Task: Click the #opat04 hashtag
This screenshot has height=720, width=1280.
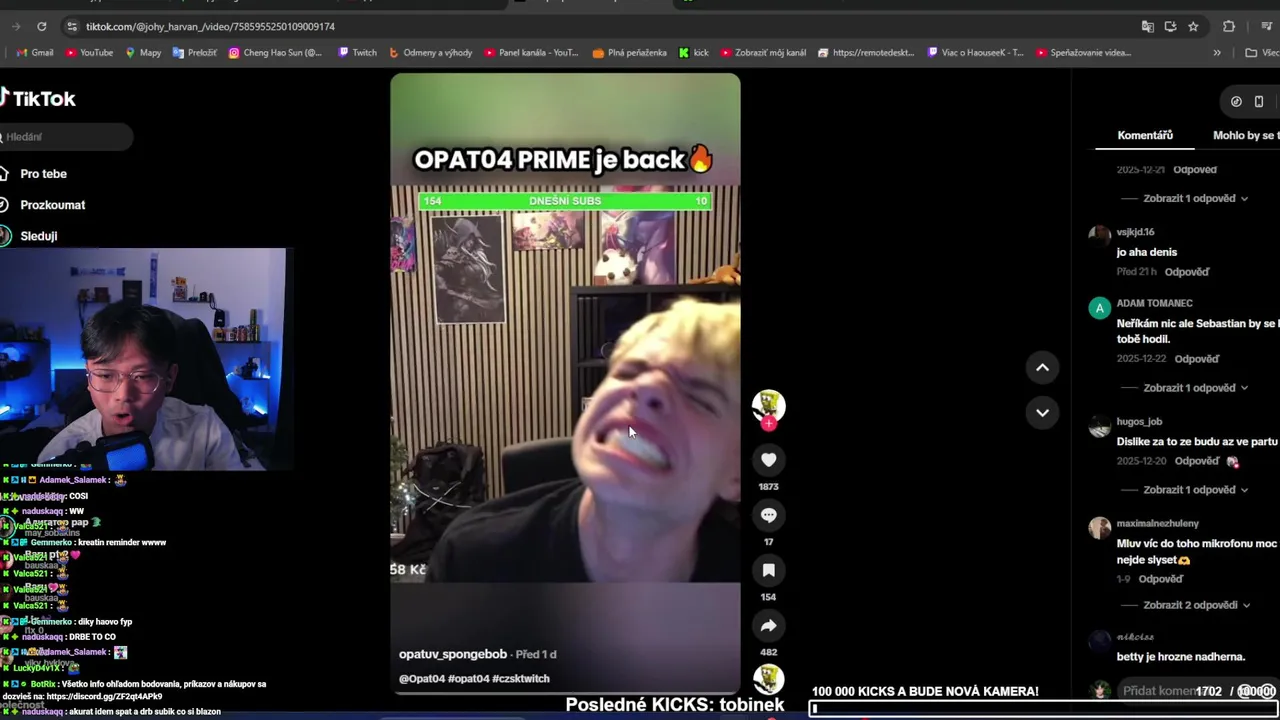Action: 469,678
